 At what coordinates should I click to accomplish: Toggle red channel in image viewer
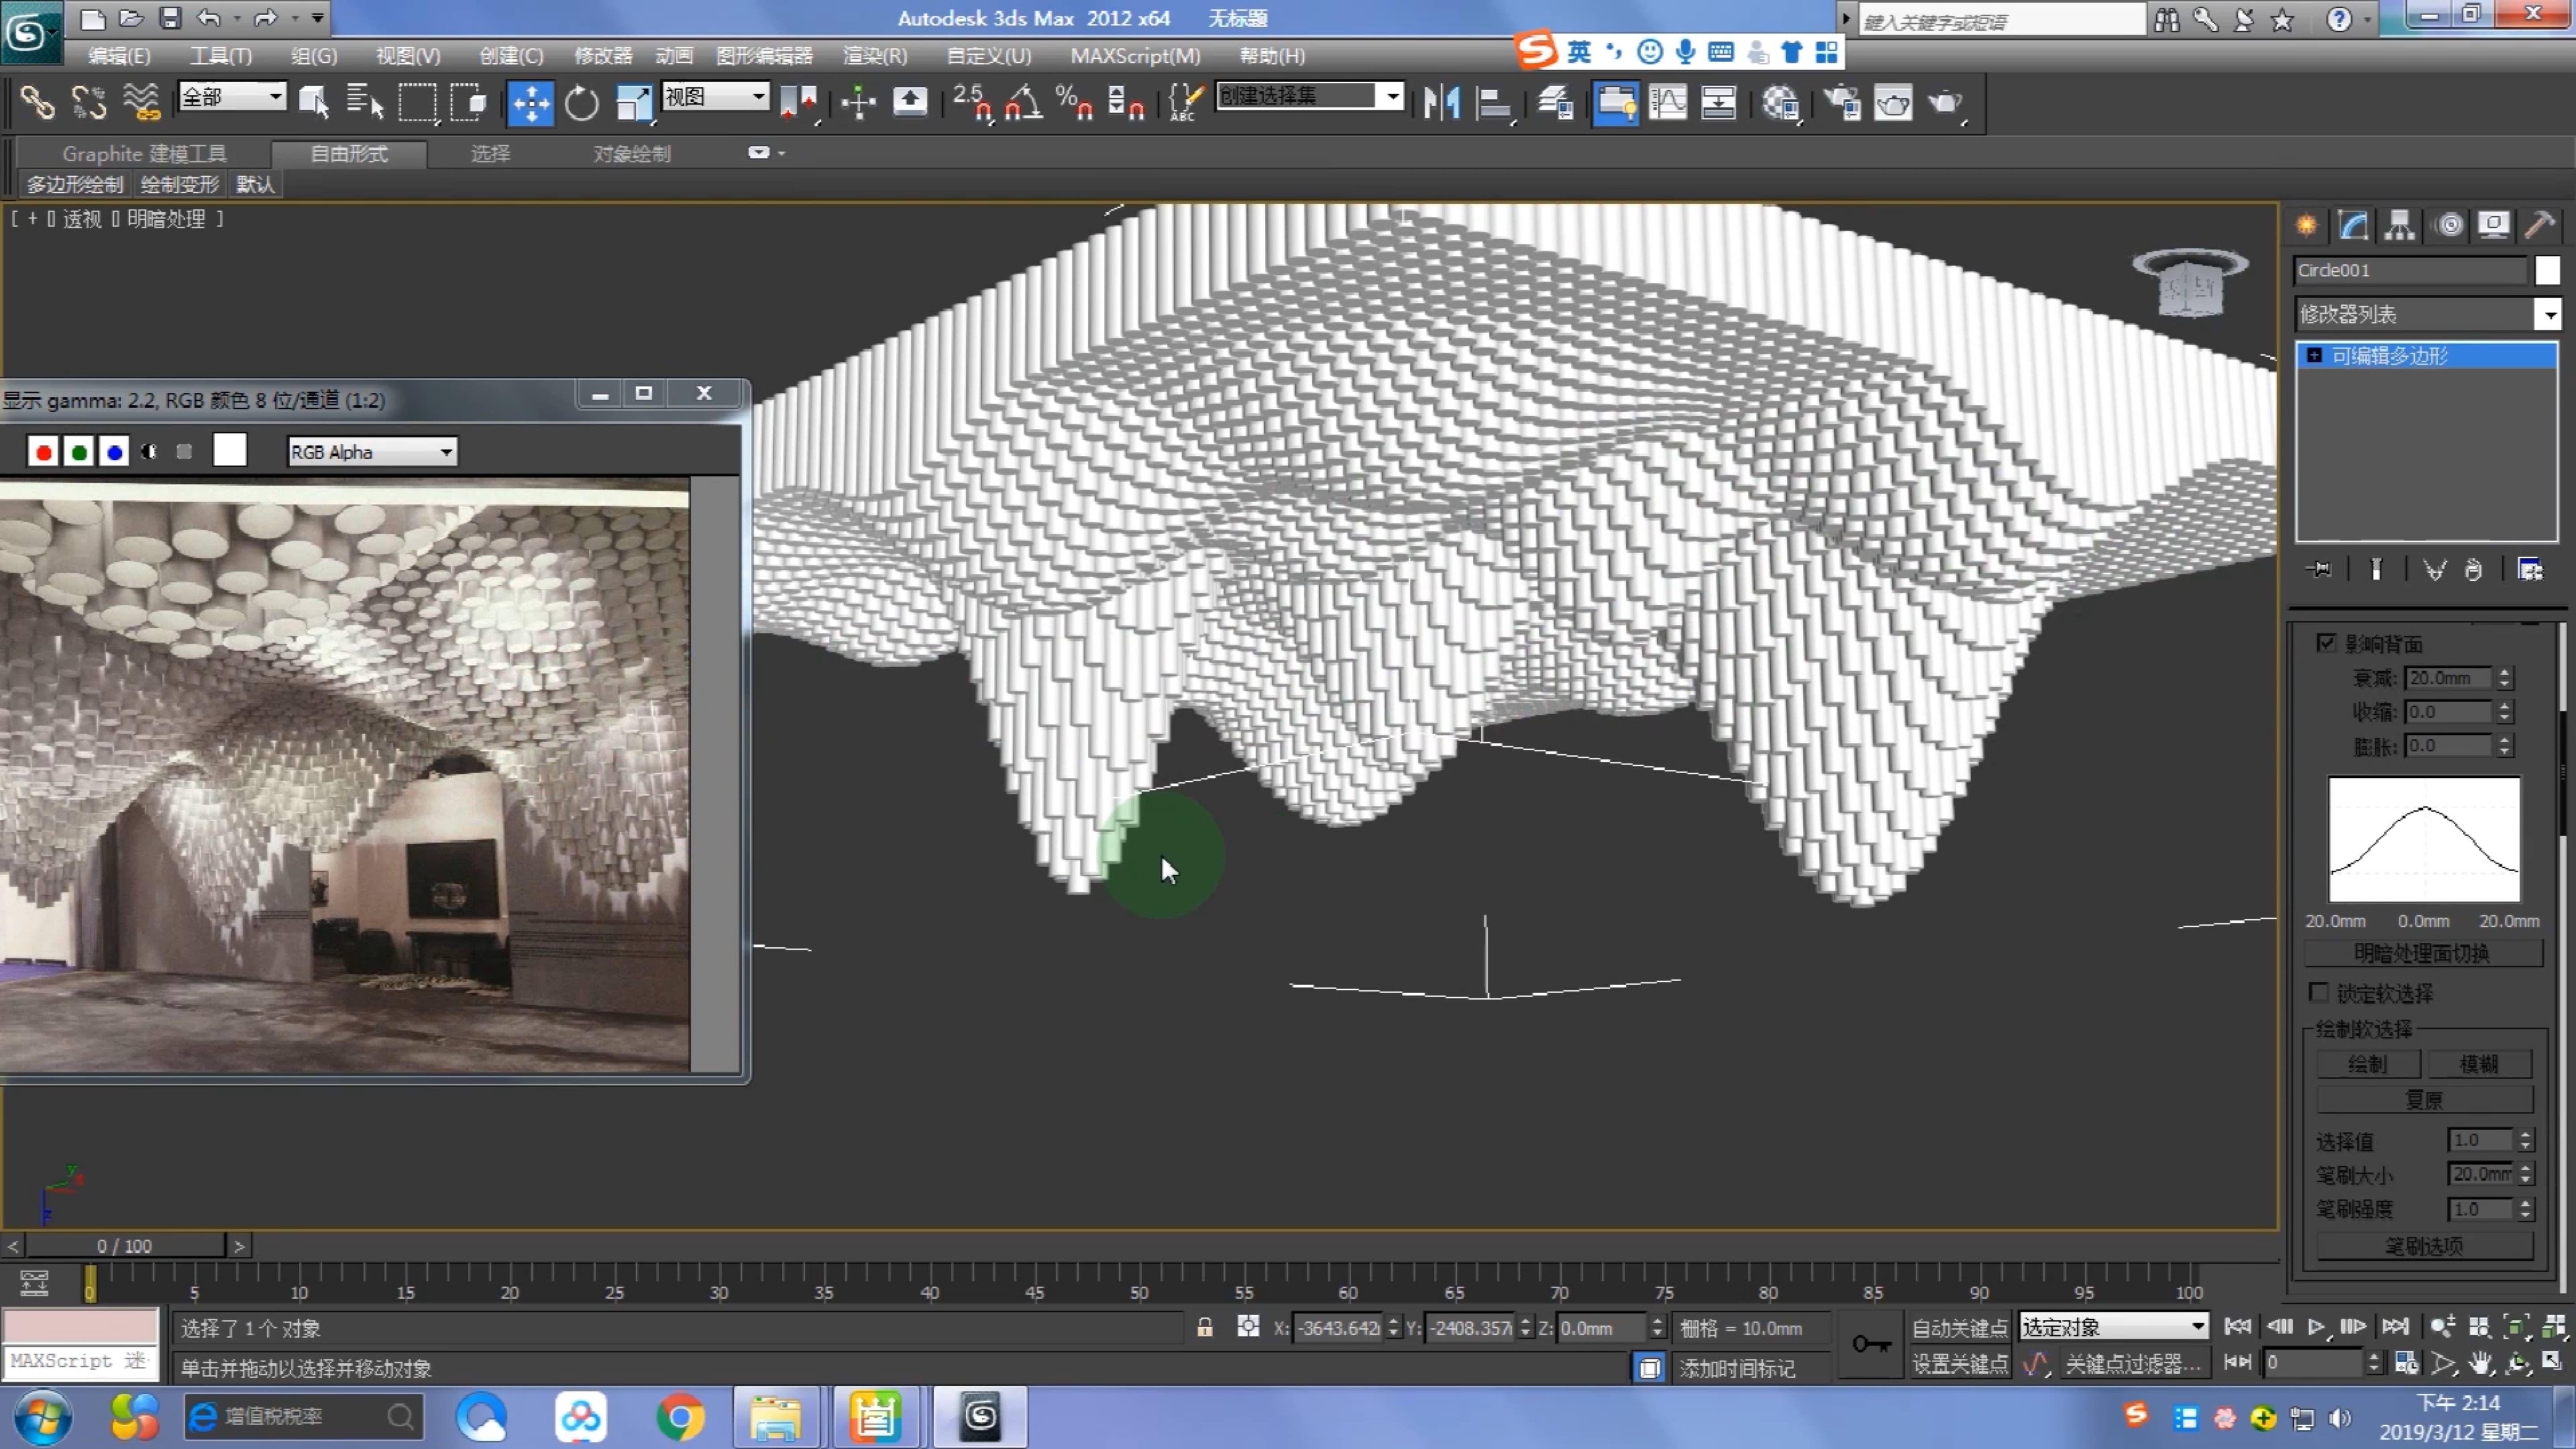point(43,452)
